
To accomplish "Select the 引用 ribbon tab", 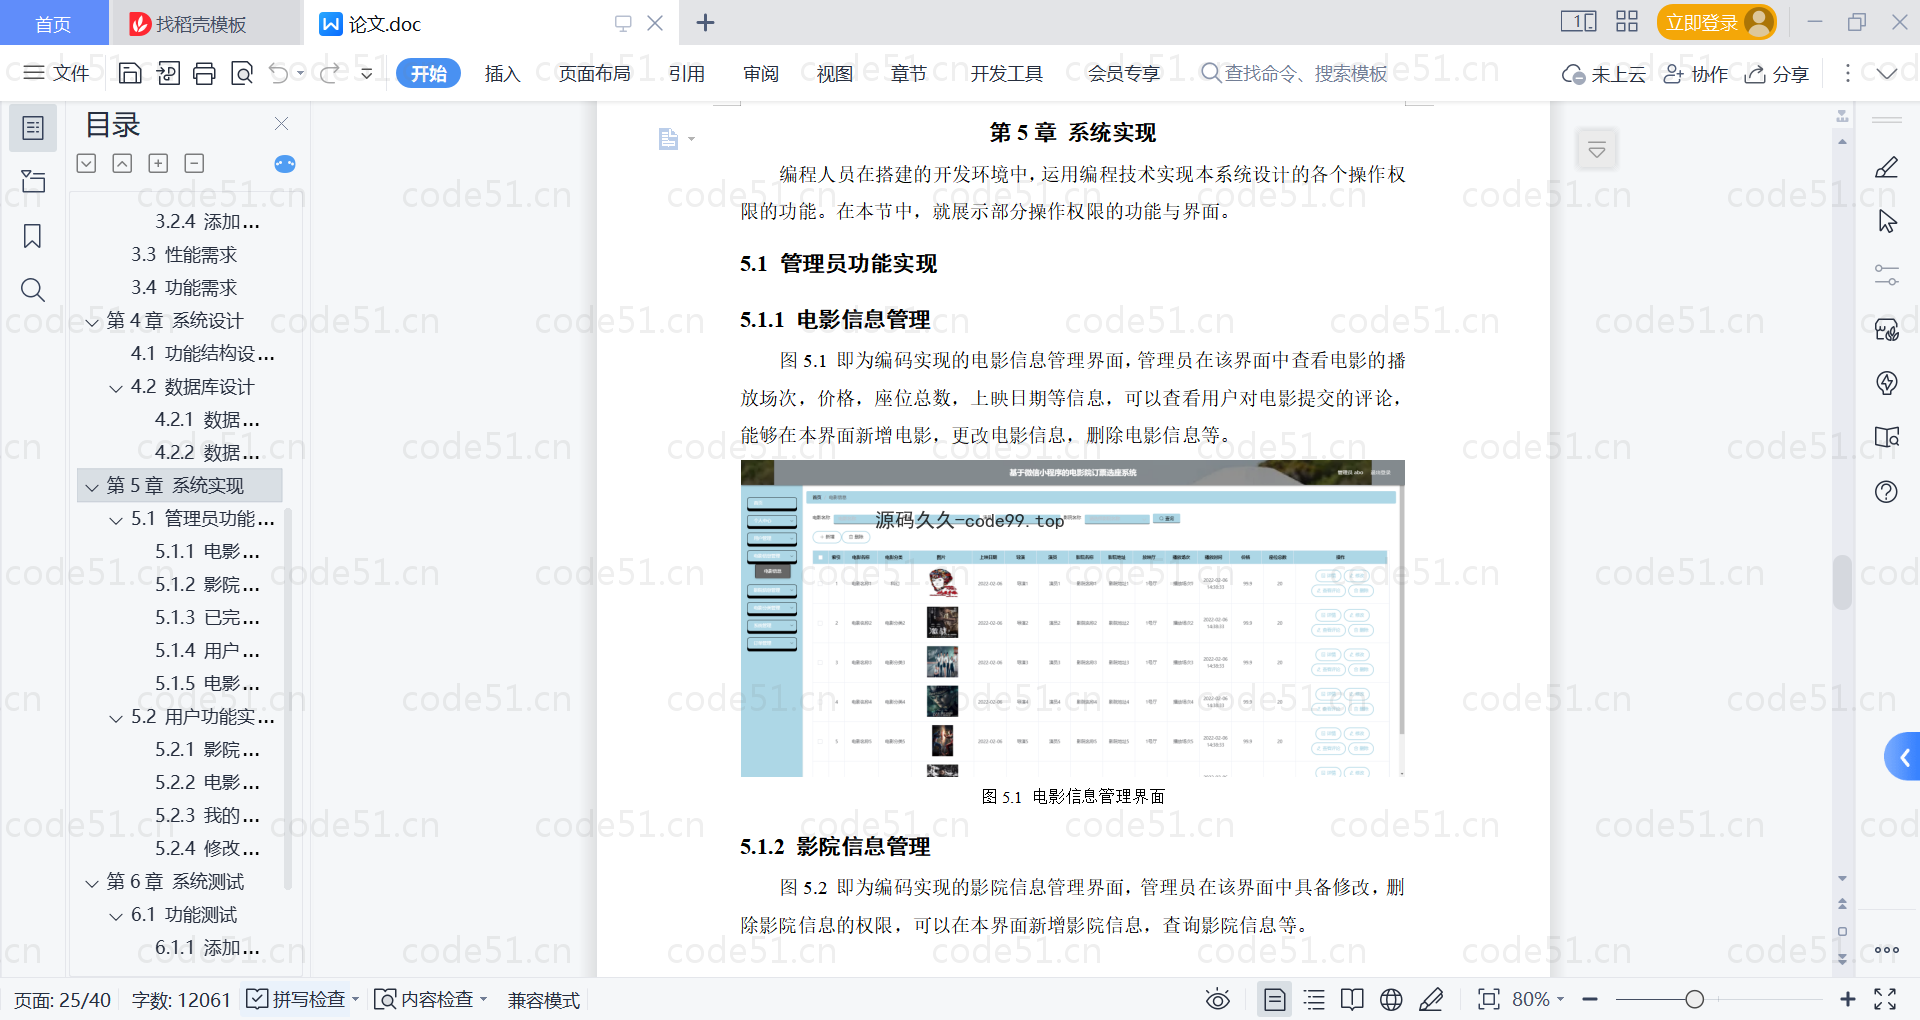I will 686,73.
